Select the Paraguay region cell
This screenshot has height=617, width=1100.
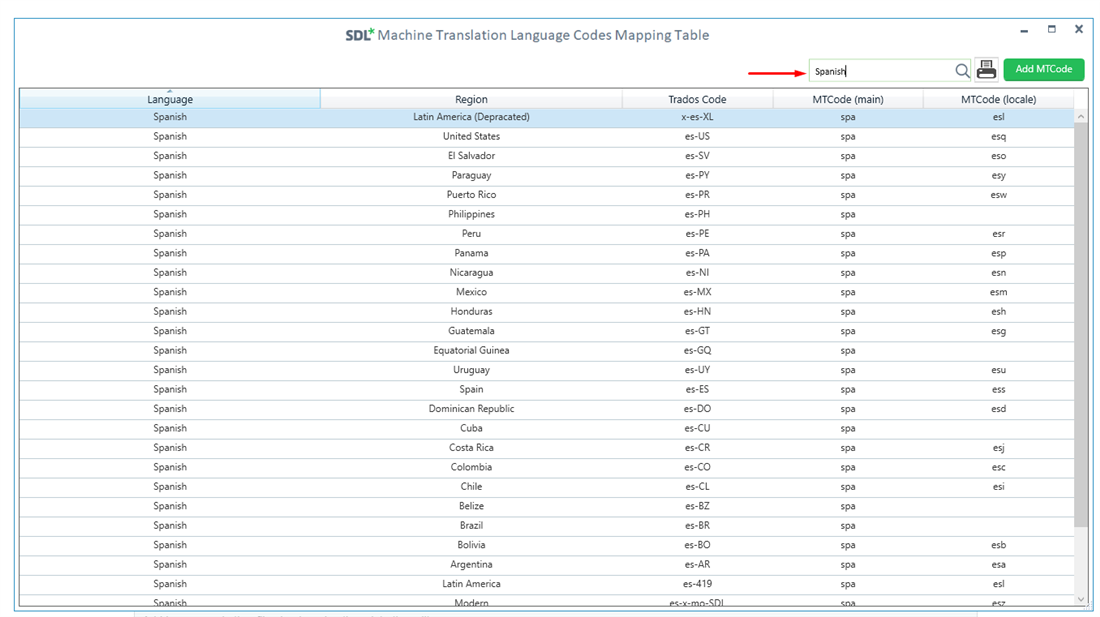point(471,175)
